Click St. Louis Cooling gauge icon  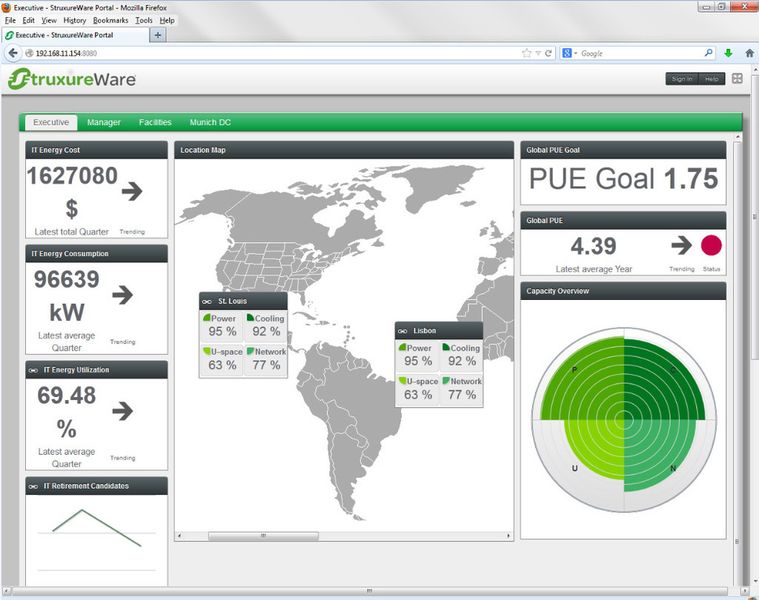pos(250,318)
